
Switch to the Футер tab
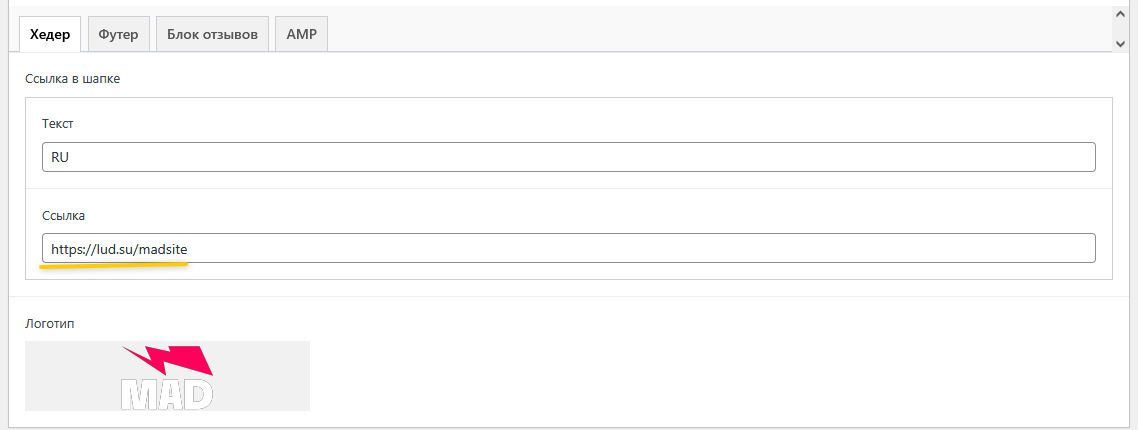click(x=118, y=34)
